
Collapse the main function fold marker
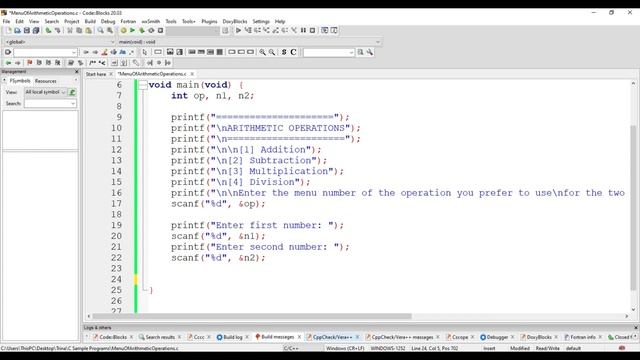pos(142,85)
